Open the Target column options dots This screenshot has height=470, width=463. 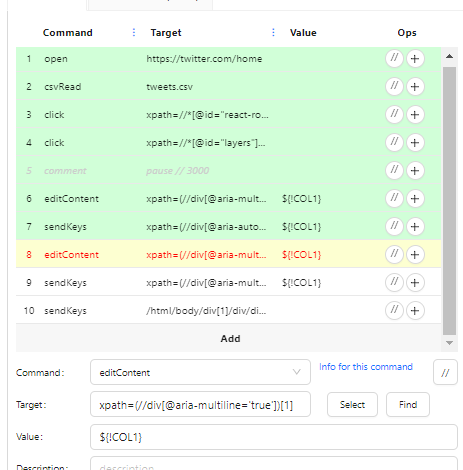pyautogui.click(x=273, y=32)
